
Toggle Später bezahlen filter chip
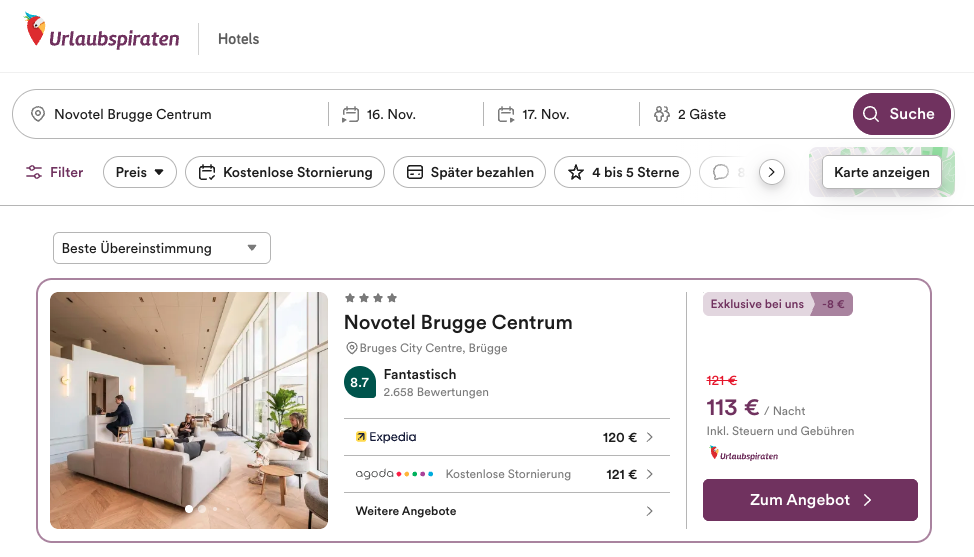(470, 172)
